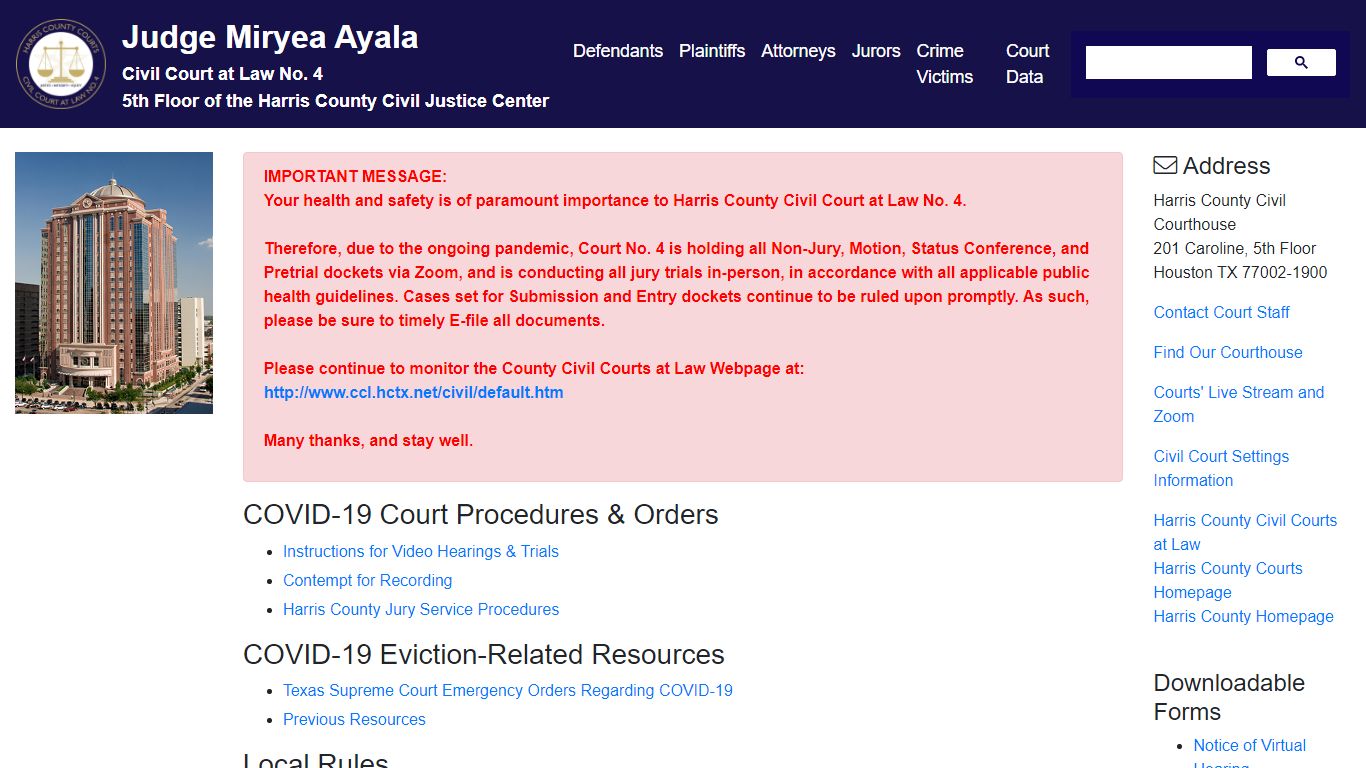The width and height of the screenshot is (1366, 768).
Task: Focus the site search input field
Action: pyautogui.click(x=1169, y=62)
